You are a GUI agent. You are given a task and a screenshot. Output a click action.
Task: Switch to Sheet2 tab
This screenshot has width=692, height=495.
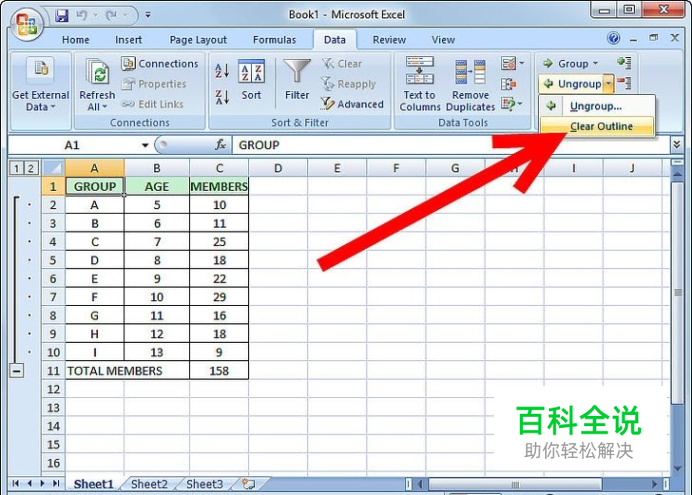(149, 484)
